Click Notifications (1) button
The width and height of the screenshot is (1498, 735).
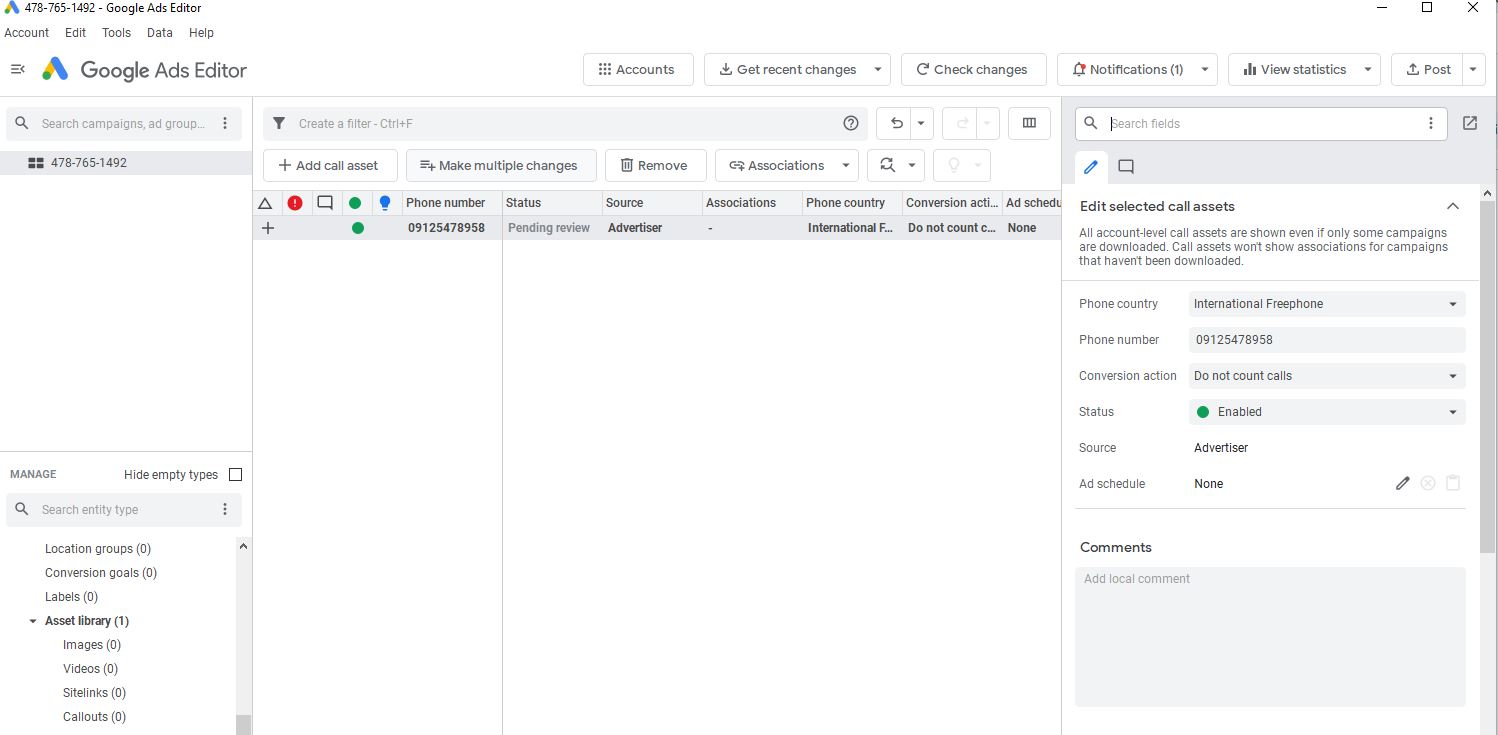[x=1127, y=70]
